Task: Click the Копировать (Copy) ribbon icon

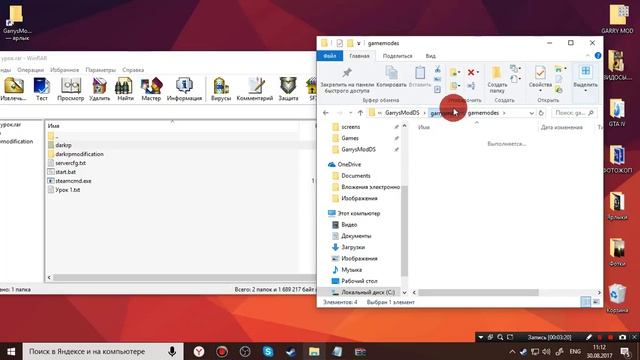Action: click(391, 77)
